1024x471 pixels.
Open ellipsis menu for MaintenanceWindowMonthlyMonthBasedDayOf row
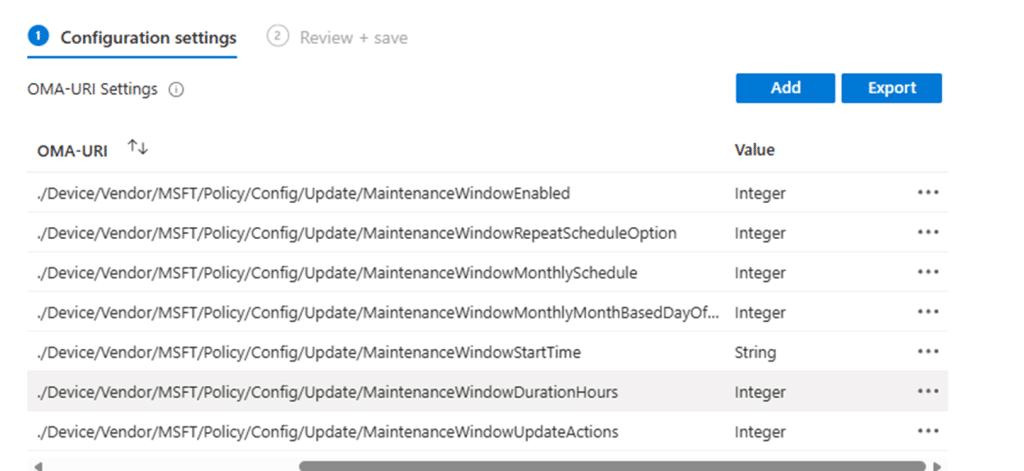tap(927, 312)
